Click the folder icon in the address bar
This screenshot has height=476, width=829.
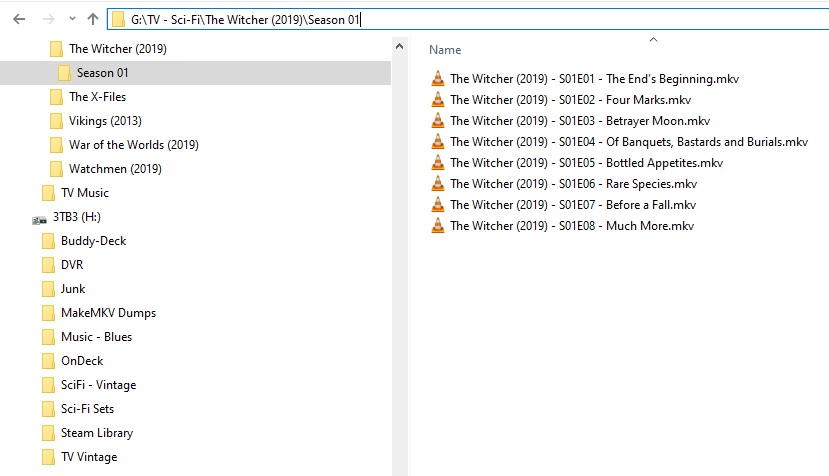(x=118, y=20)
